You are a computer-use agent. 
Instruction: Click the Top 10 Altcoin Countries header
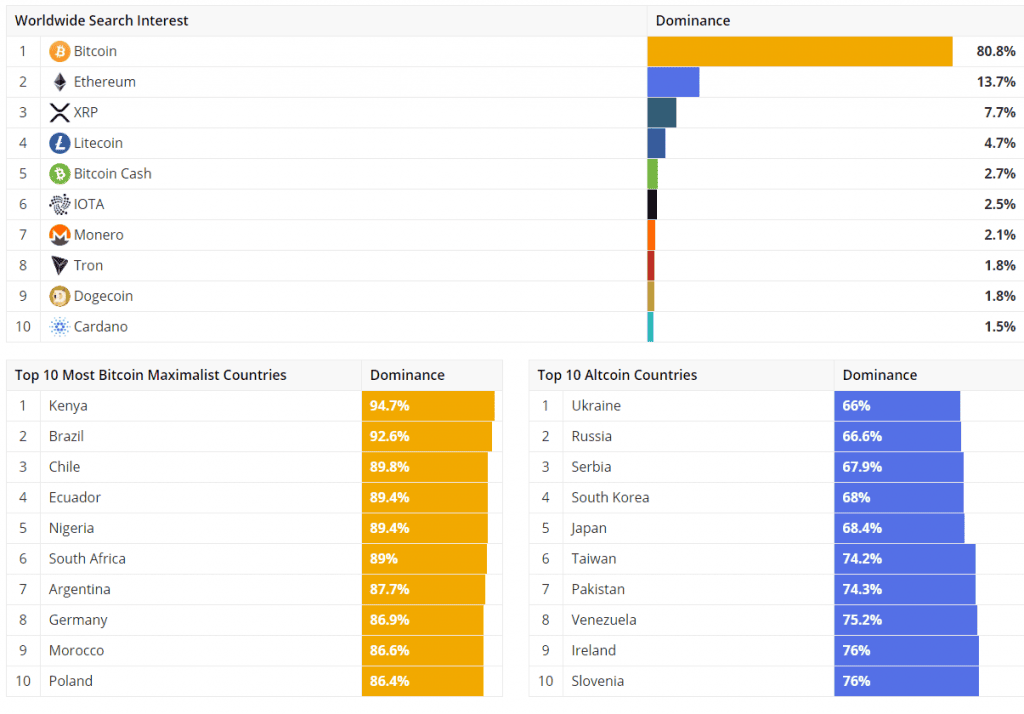point(617,375)
